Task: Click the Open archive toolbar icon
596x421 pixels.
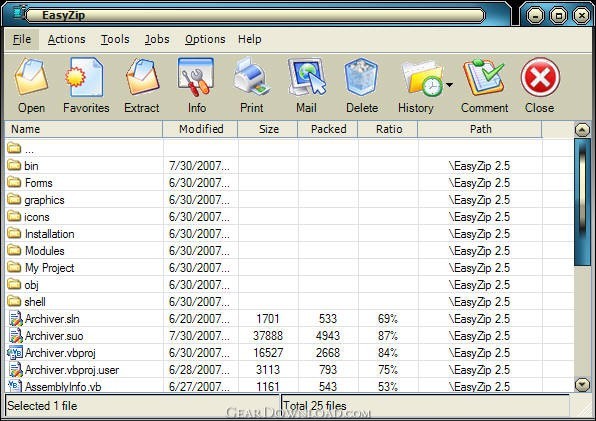Action: [x=31, y=77]
